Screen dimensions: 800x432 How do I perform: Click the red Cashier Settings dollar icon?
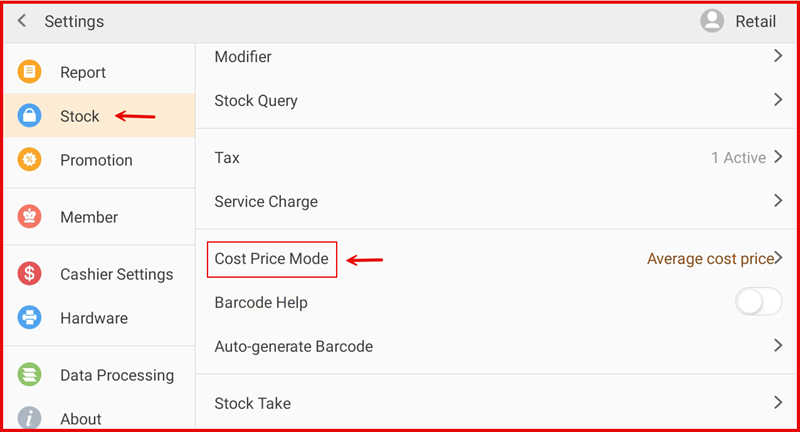(x=30, y=274)
